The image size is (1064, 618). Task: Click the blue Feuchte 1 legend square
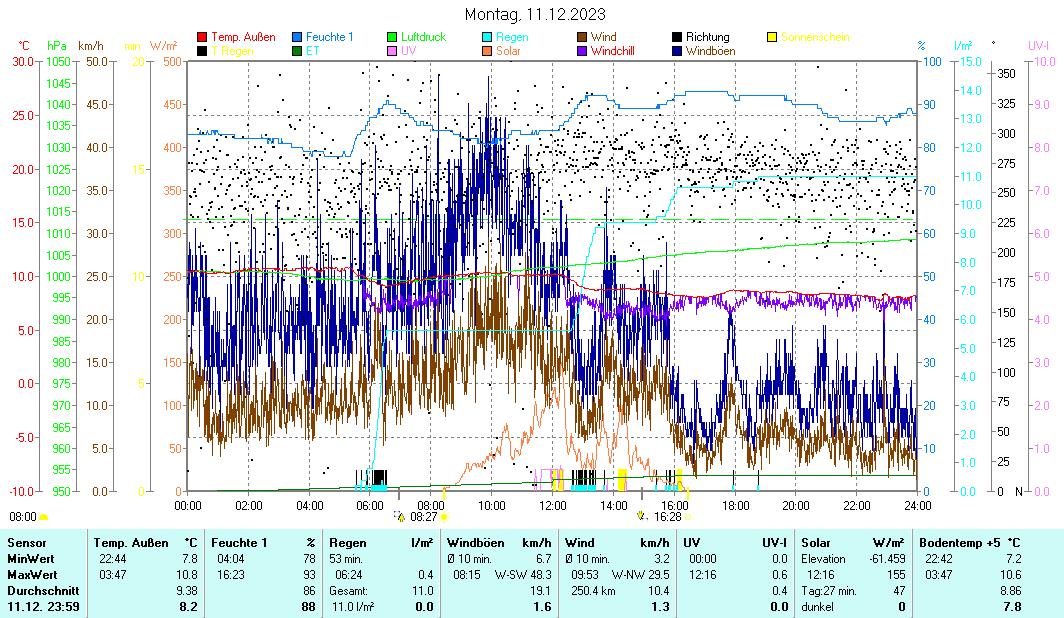point(298,37)
